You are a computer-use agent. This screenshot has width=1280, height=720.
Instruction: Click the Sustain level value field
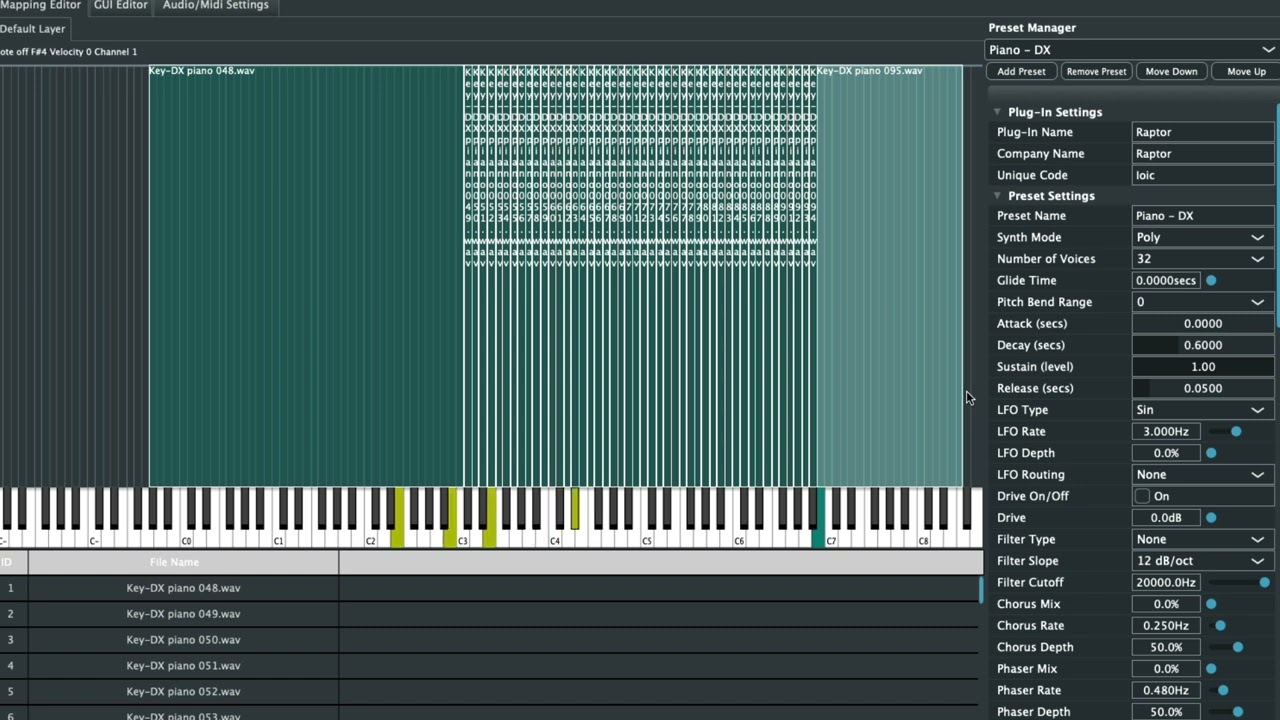[1204, 367]
